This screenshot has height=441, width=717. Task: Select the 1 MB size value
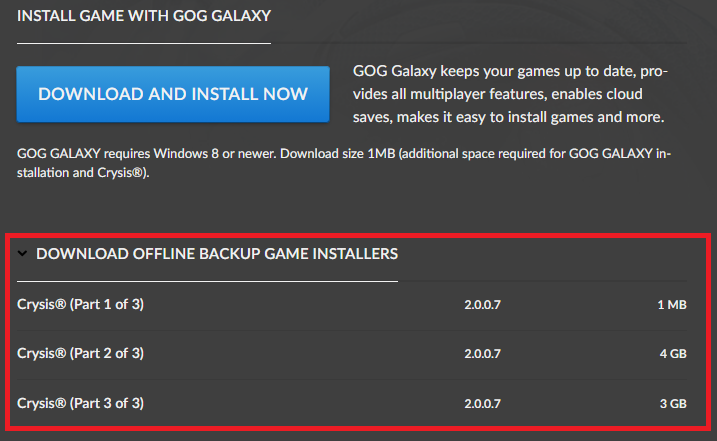pos(672,305)
